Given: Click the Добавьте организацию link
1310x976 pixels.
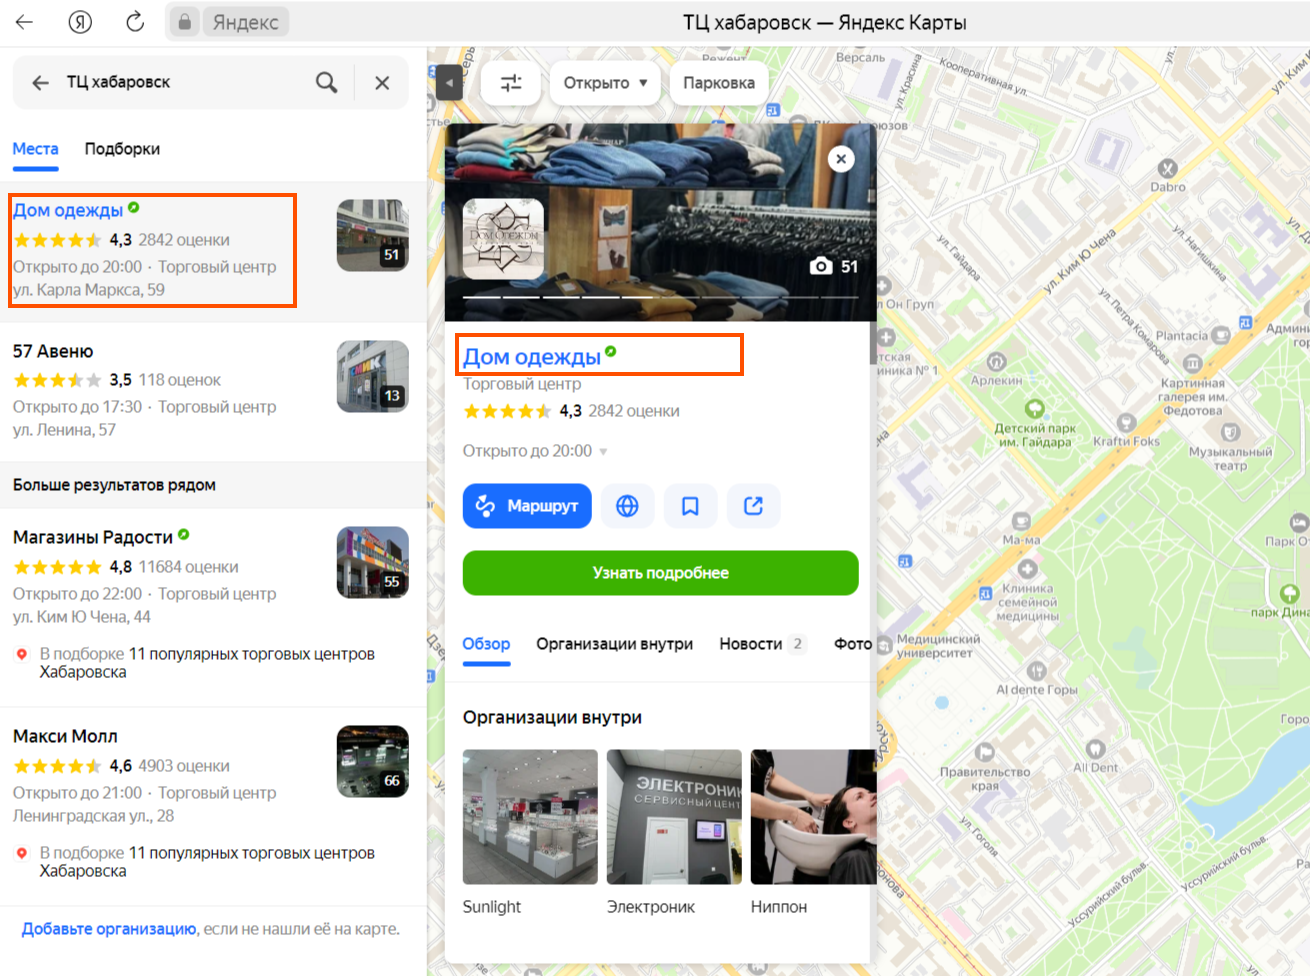Looking at the screenshot, I should coord(109,929).
